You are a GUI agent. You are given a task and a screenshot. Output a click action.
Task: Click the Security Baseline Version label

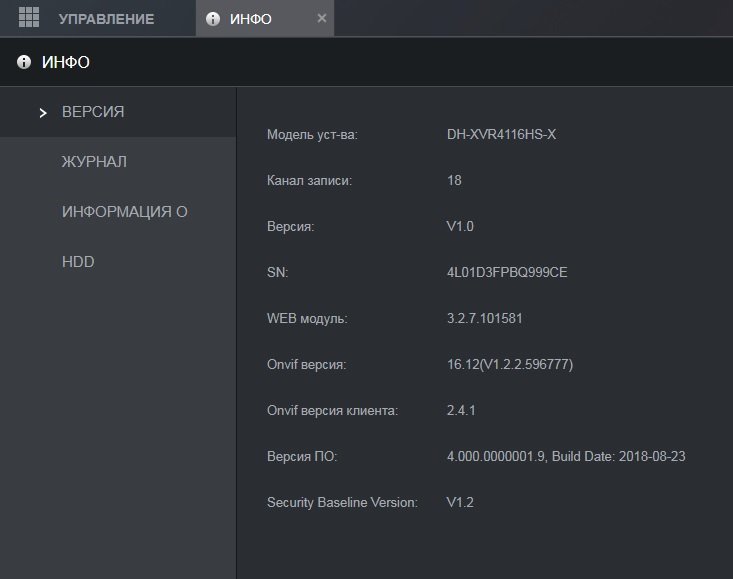(342, 502)
